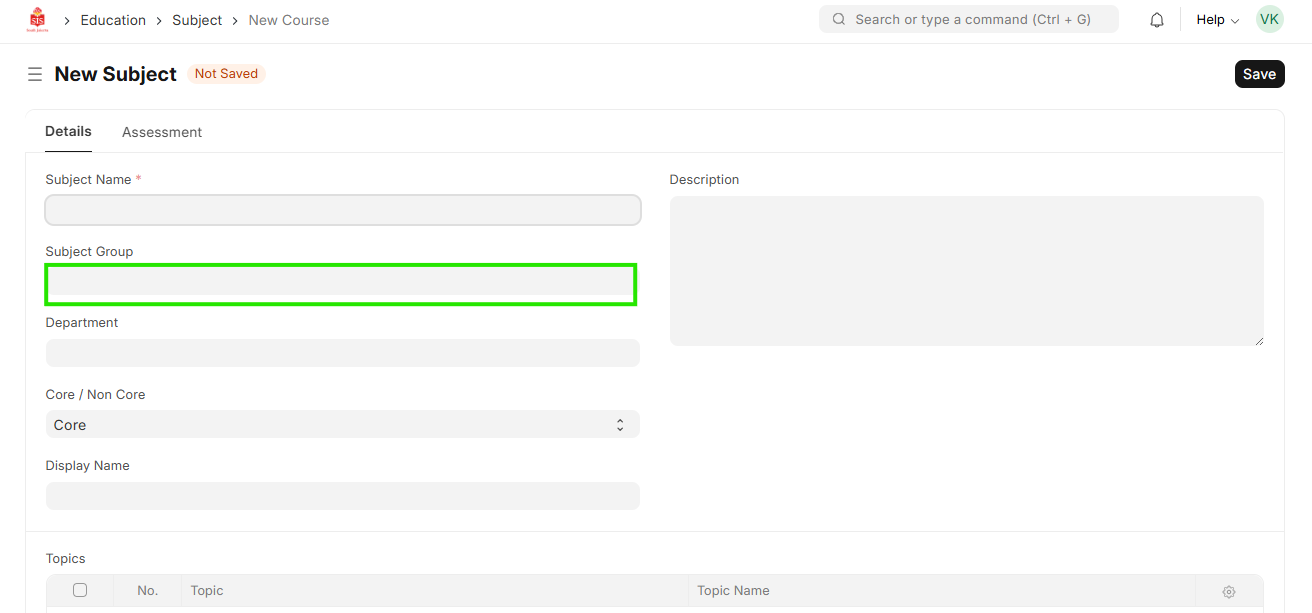Focus the Subject Group input field
Viewport: 1312px width, 613px height.
tap(341, 285)
